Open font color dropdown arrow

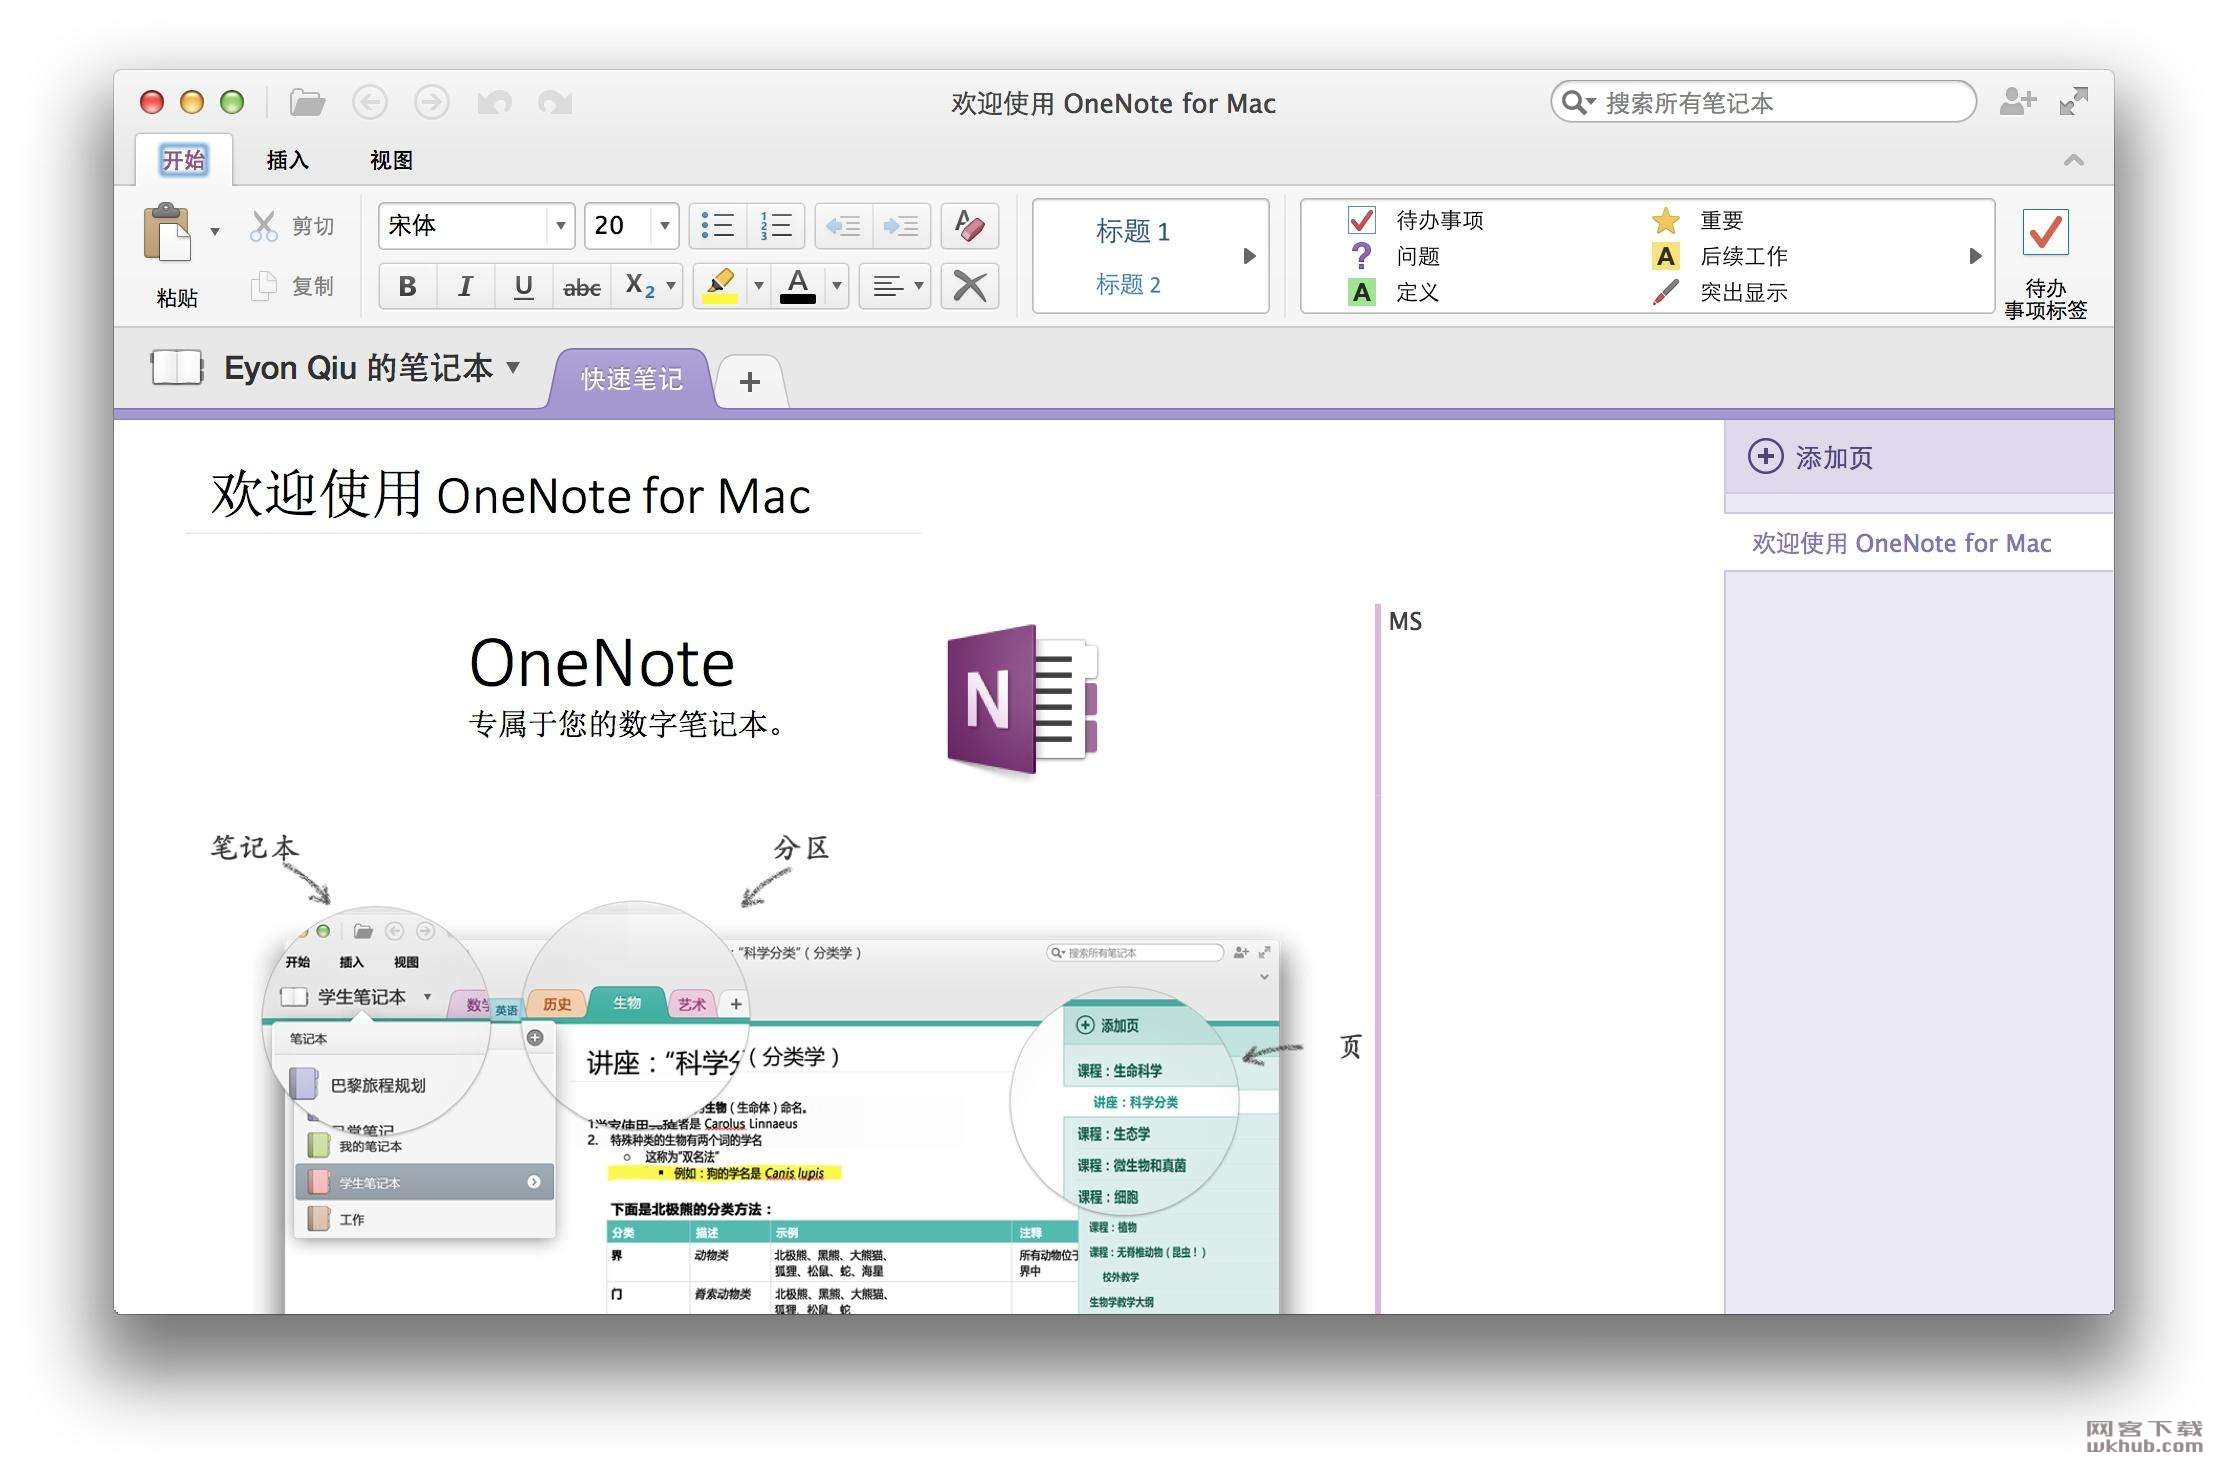pos(837,286)
